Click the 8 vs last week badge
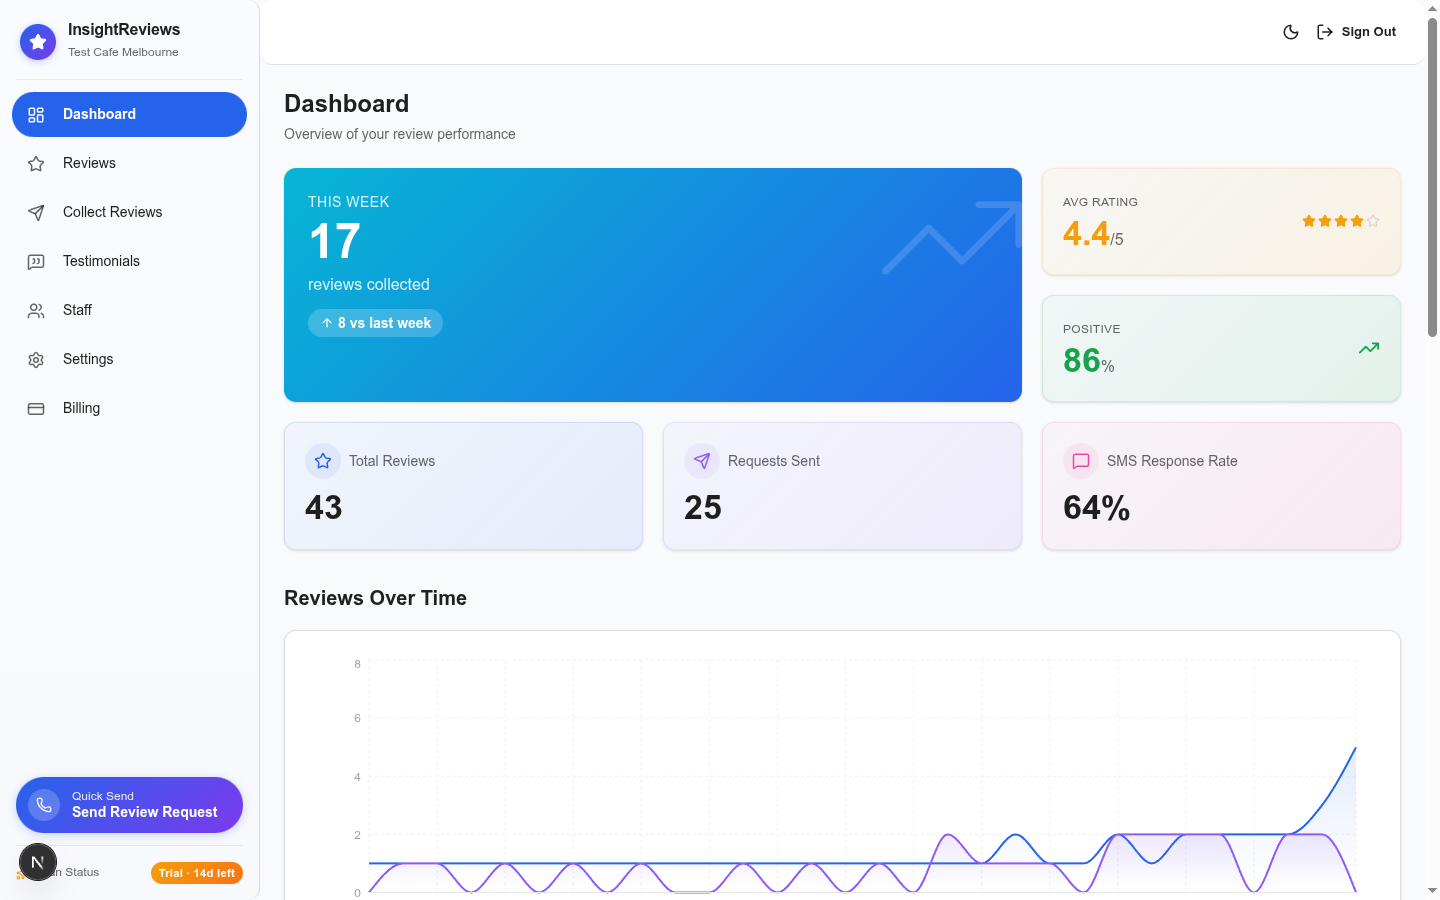 tap(375, 323)
